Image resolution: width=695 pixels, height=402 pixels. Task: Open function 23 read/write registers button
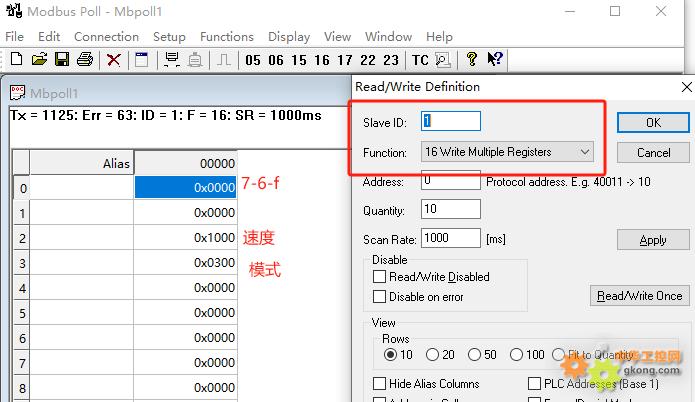click(391, 60)
